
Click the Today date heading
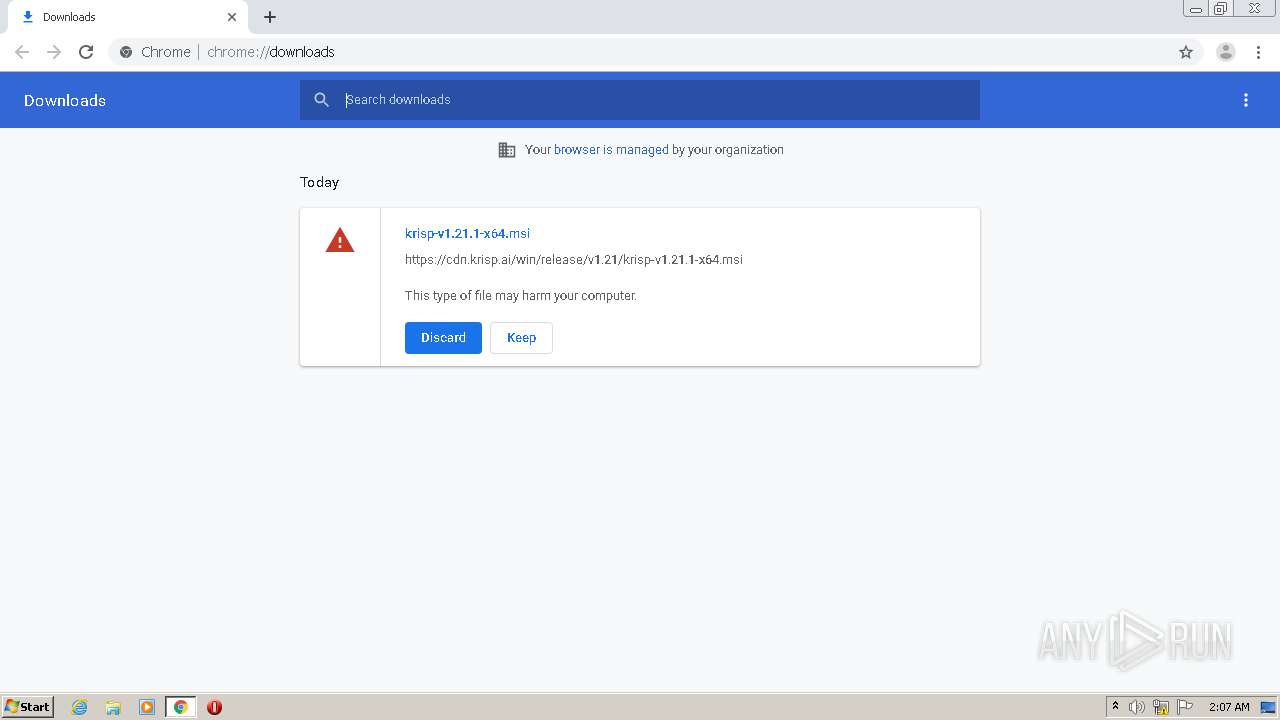[x=319, y=182]
